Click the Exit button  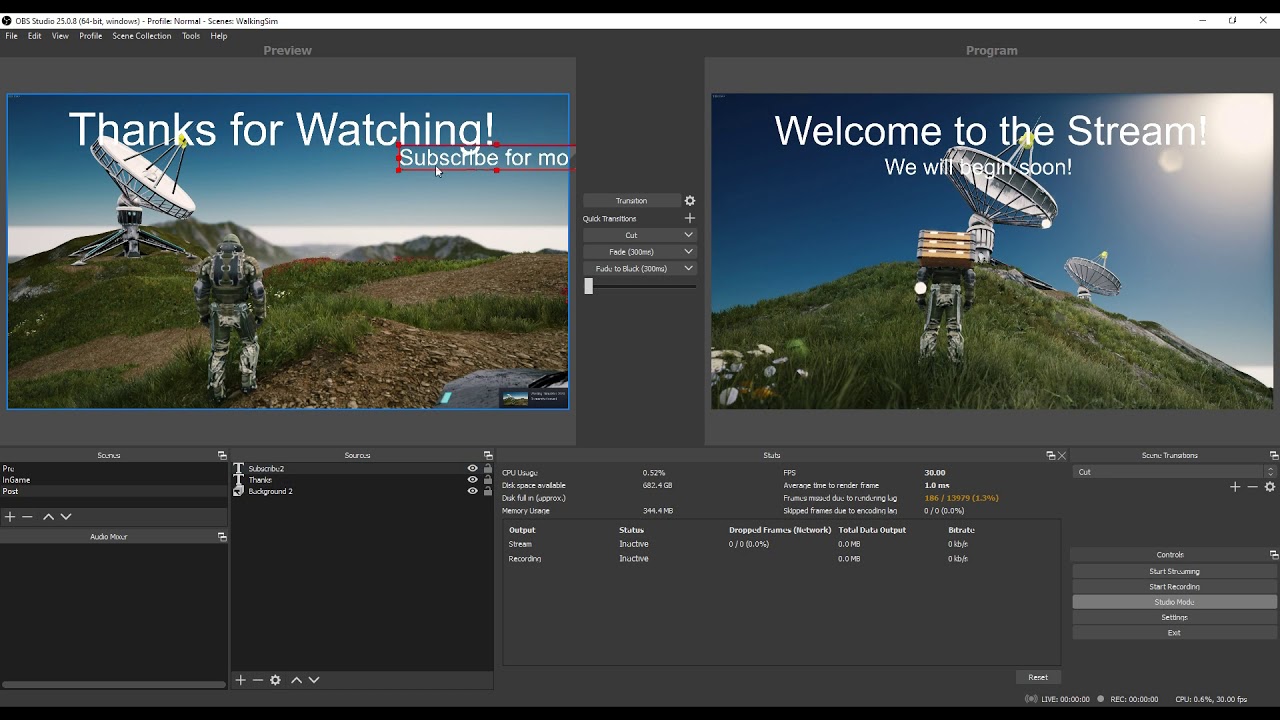tap(1174, 633)
